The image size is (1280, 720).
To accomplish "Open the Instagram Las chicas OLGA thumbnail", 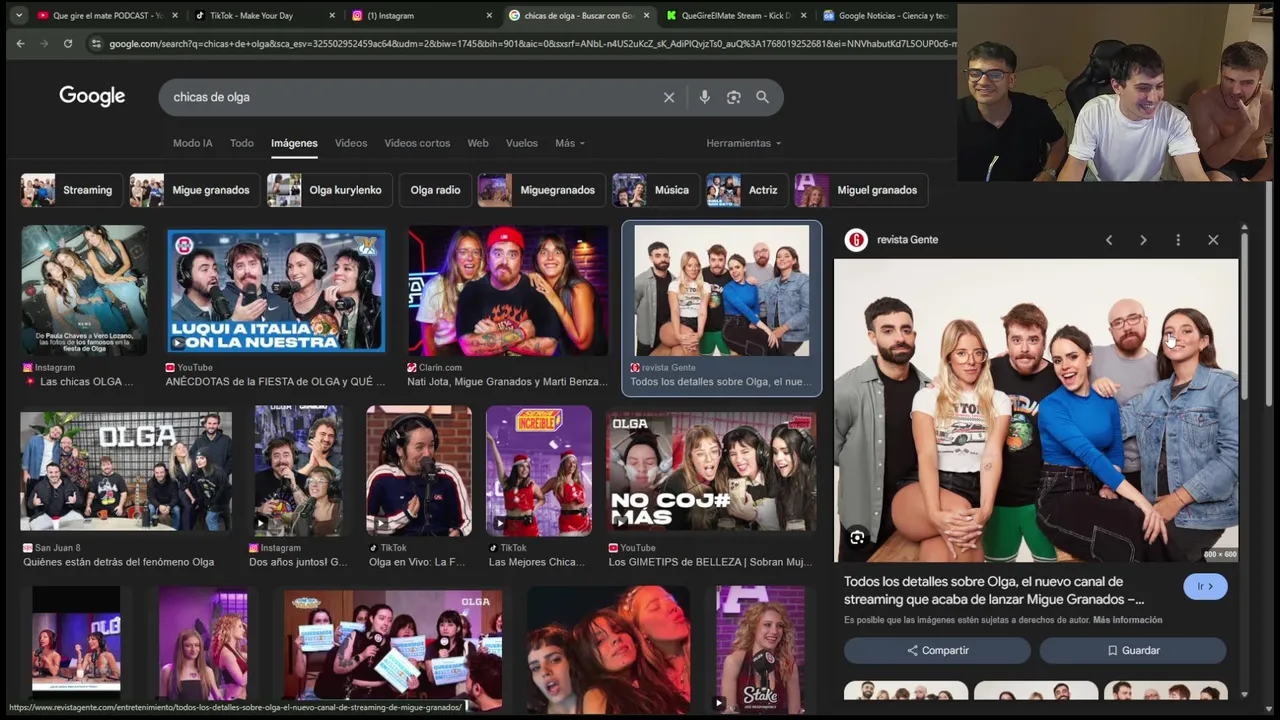I will (84, 290).
